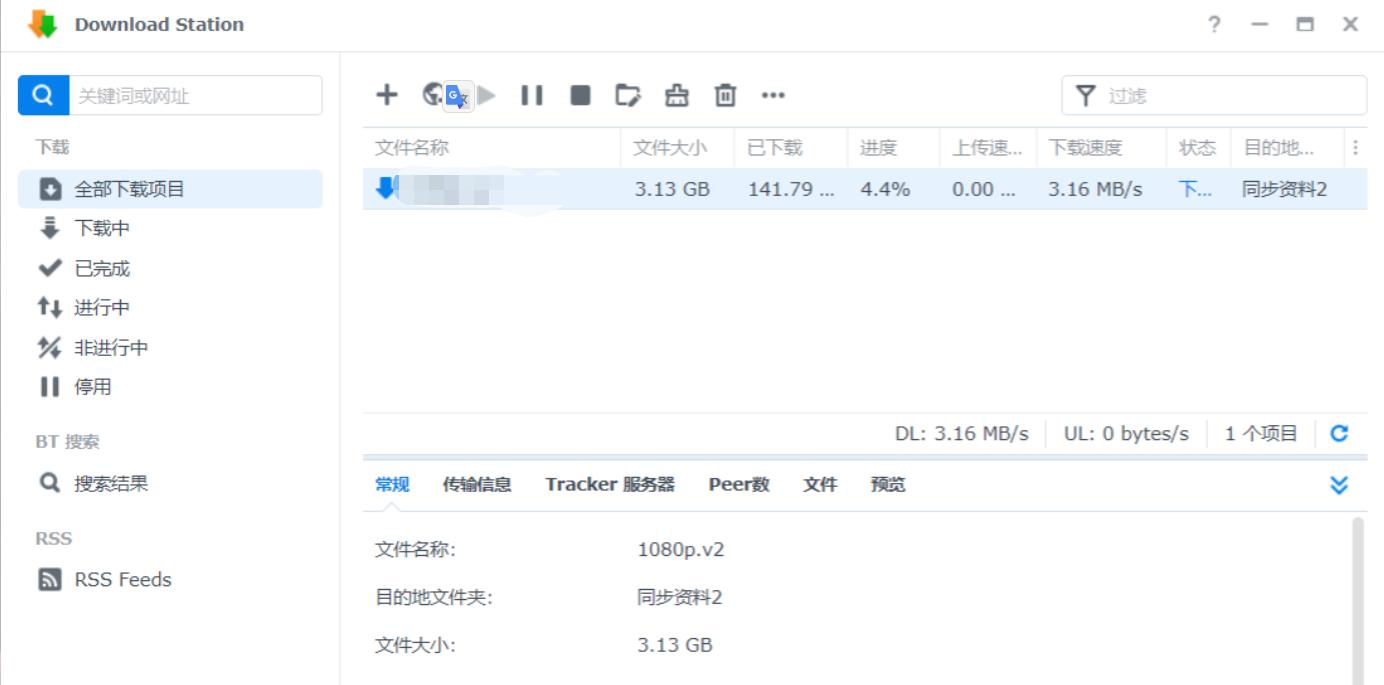1384x685 pixels.
Task: Pause the selected download task
Action: coord(533,95)
